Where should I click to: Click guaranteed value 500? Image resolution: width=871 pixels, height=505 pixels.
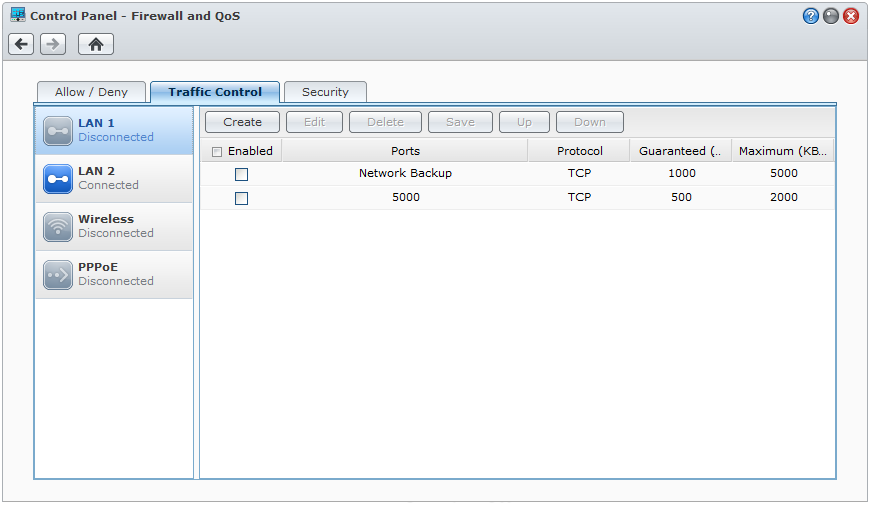(682, 197)
